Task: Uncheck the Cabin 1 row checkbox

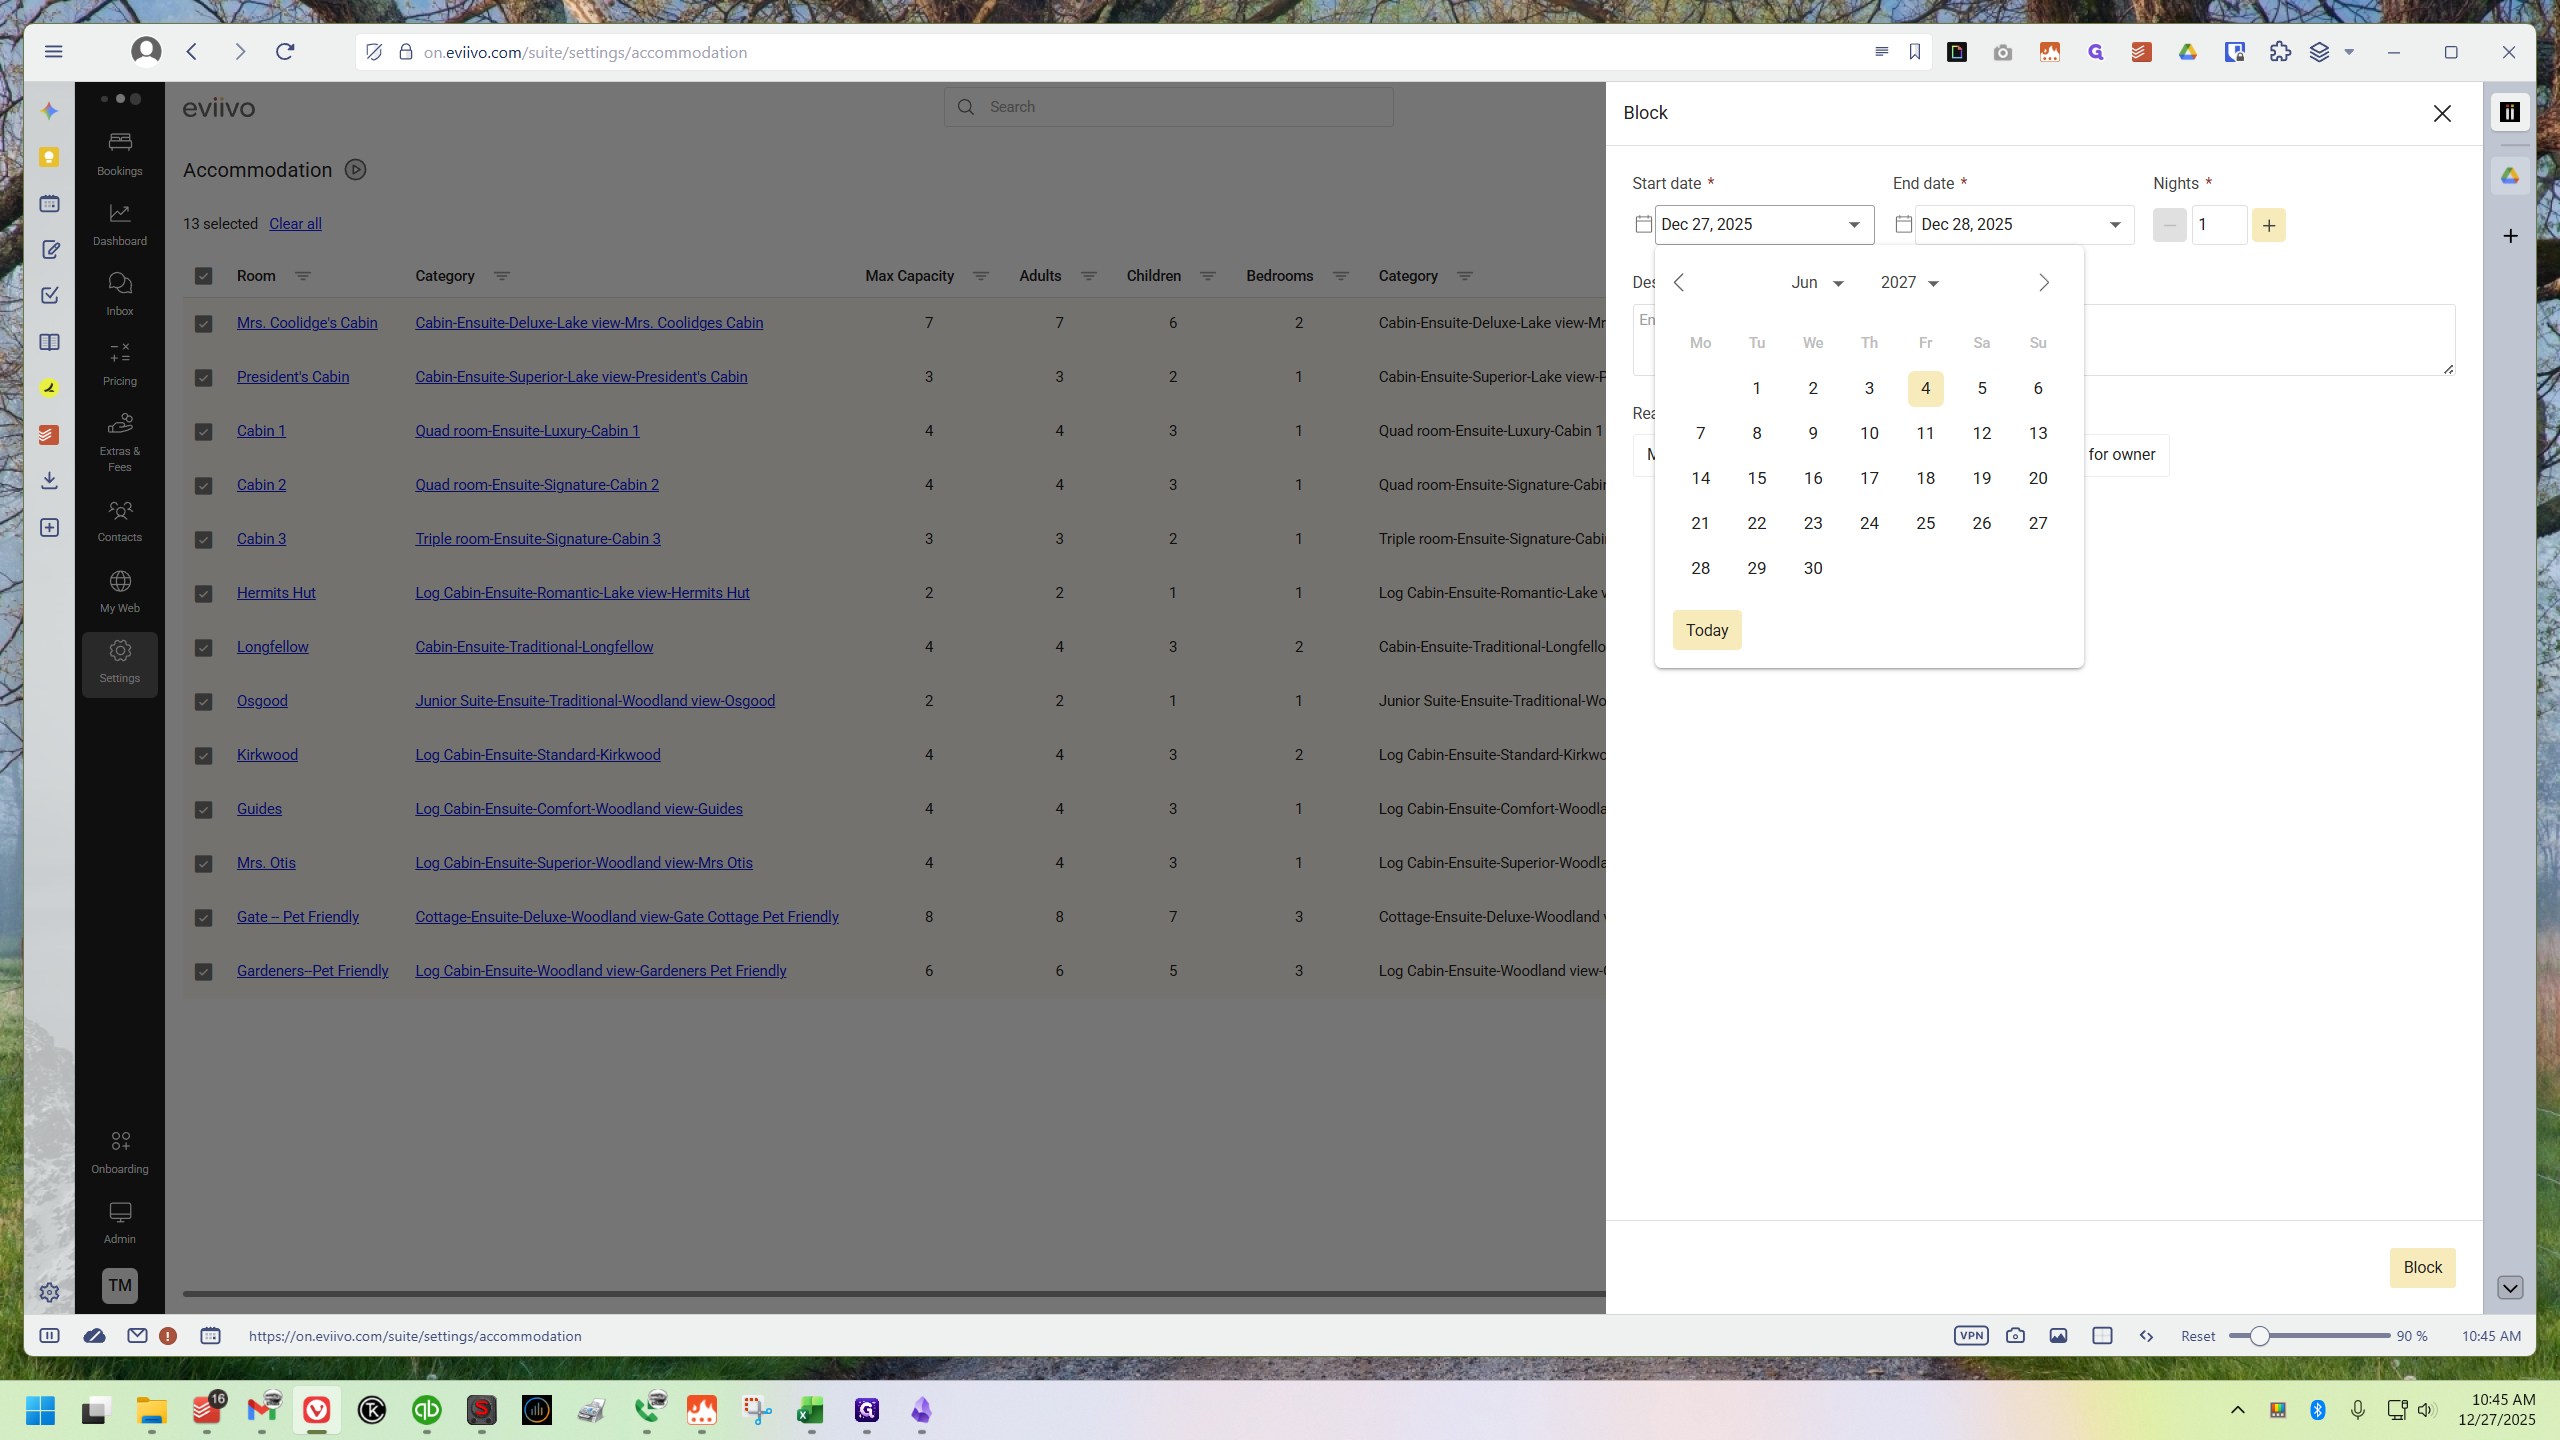Action: 203,432
